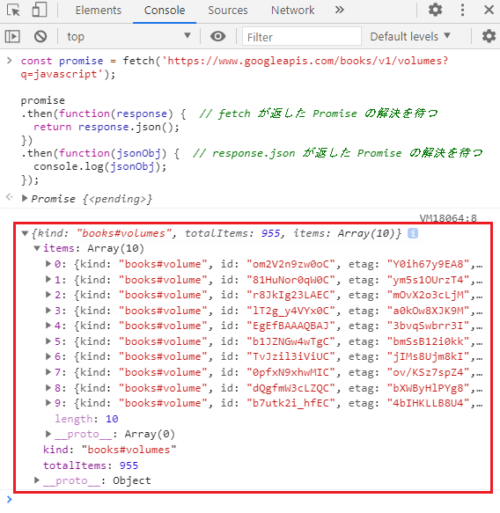Activate the inspect element picker icon
This screenshot has height=513, width=500.
tap(13, 10)
